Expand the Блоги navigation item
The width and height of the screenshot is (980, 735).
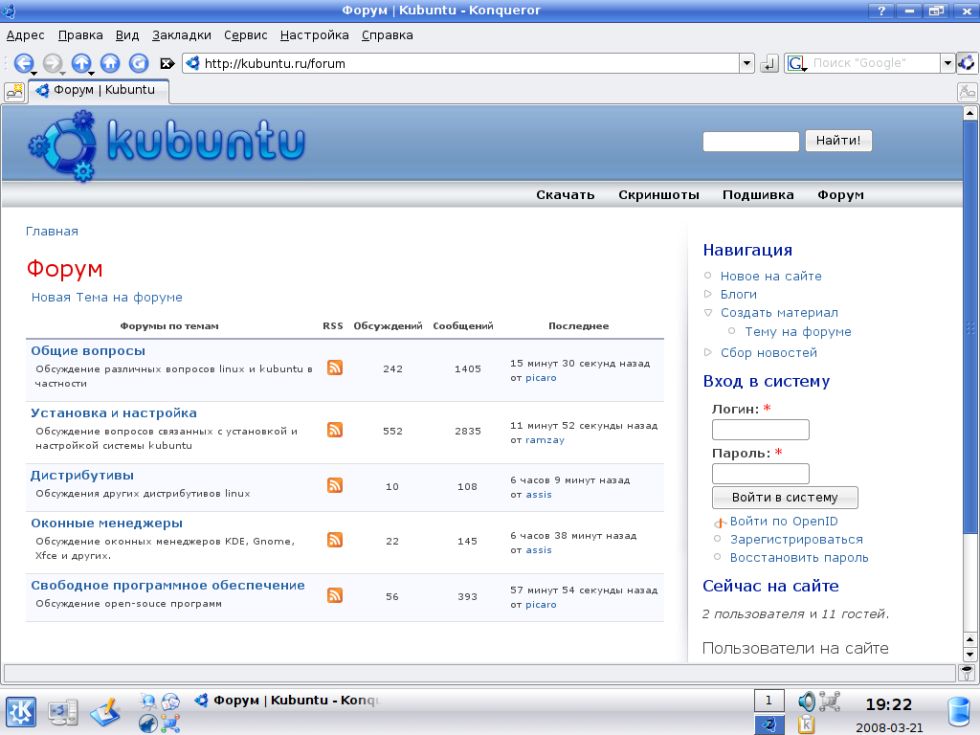pyautogui.click(x=708, y=294)
